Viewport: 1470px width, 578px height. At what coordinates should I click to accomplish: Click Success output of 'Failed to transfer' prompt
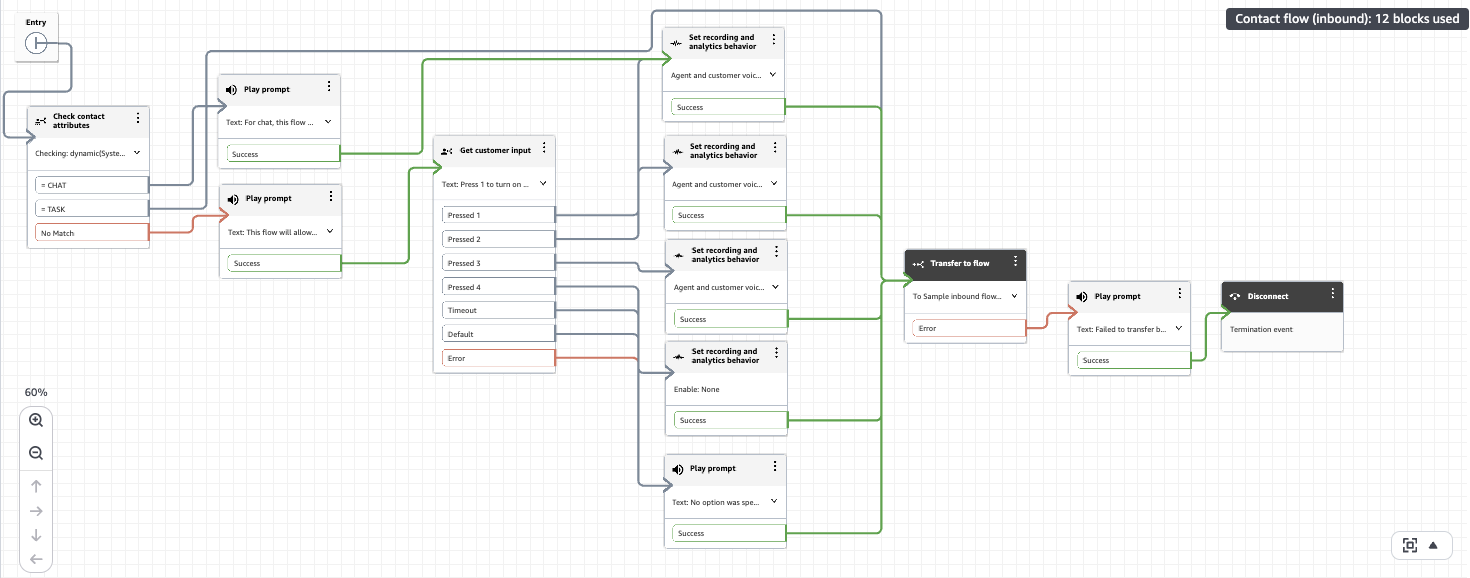1134,360
